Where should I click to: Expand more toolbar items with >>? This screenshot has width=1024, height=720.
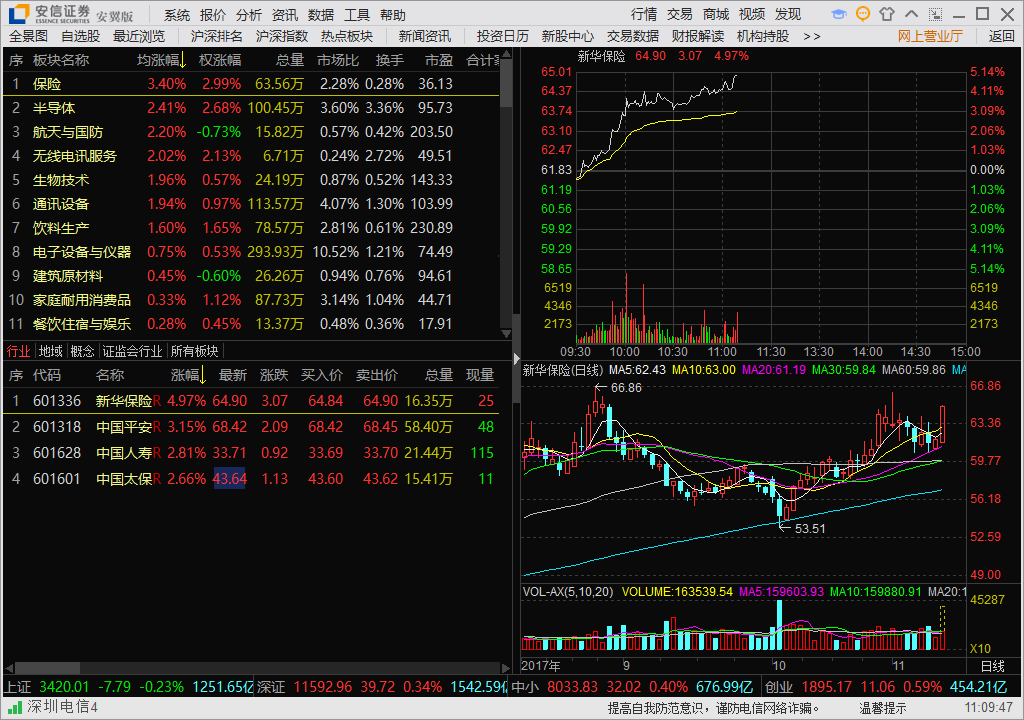coord(812,37)
